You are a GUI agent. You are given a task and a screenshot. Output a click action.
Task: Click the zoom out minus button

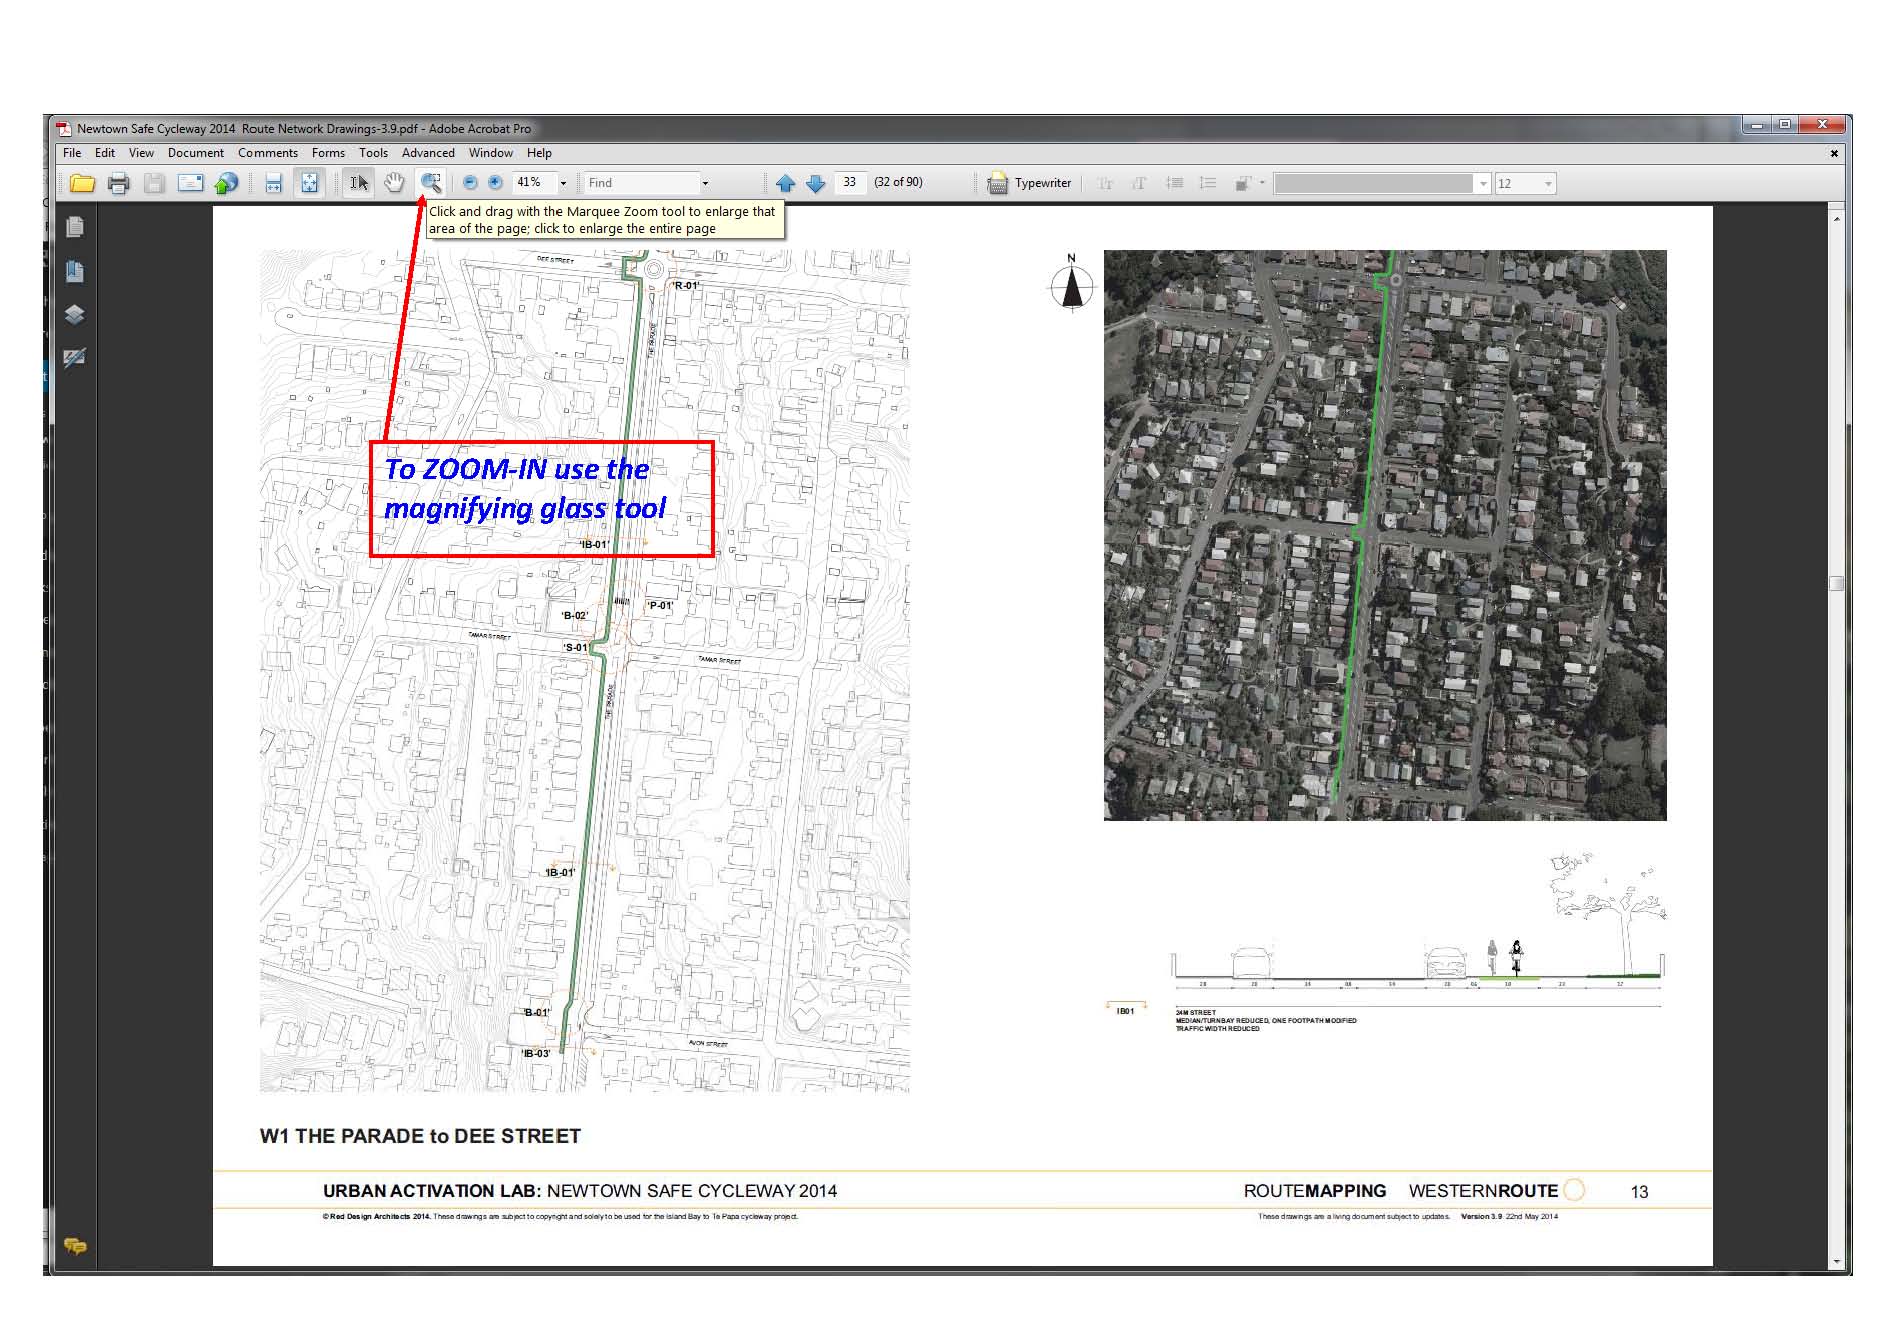[470, 183]
